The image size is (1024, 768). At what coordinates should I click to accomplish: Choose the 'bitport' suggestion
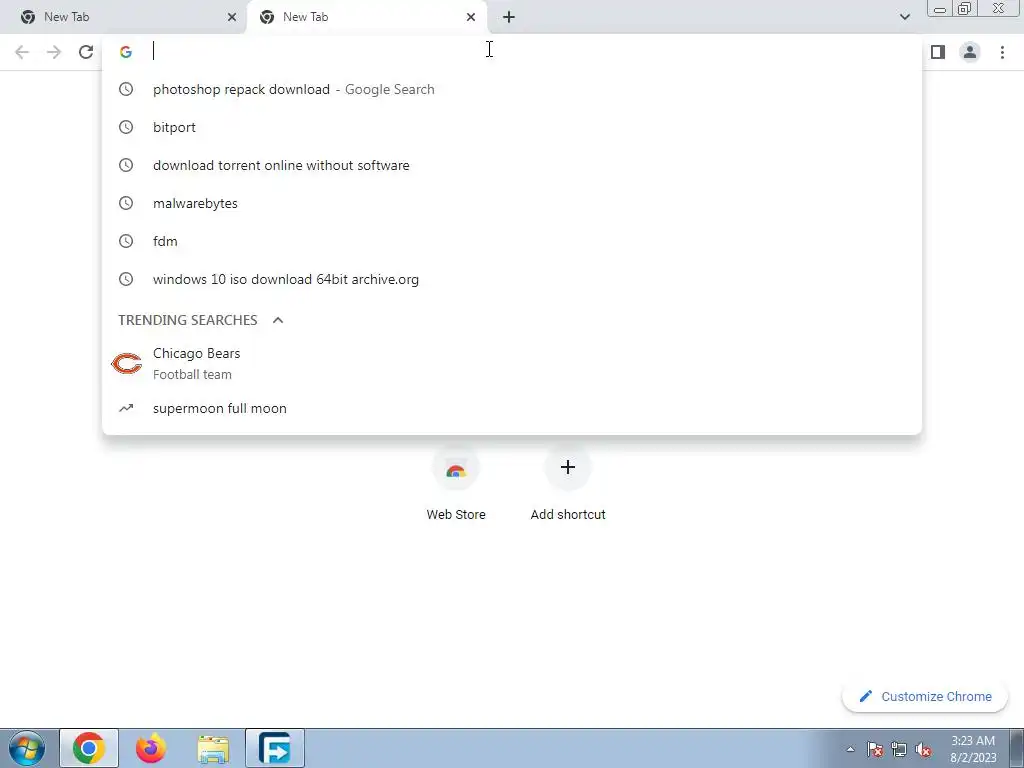click(x=512, y=127)
